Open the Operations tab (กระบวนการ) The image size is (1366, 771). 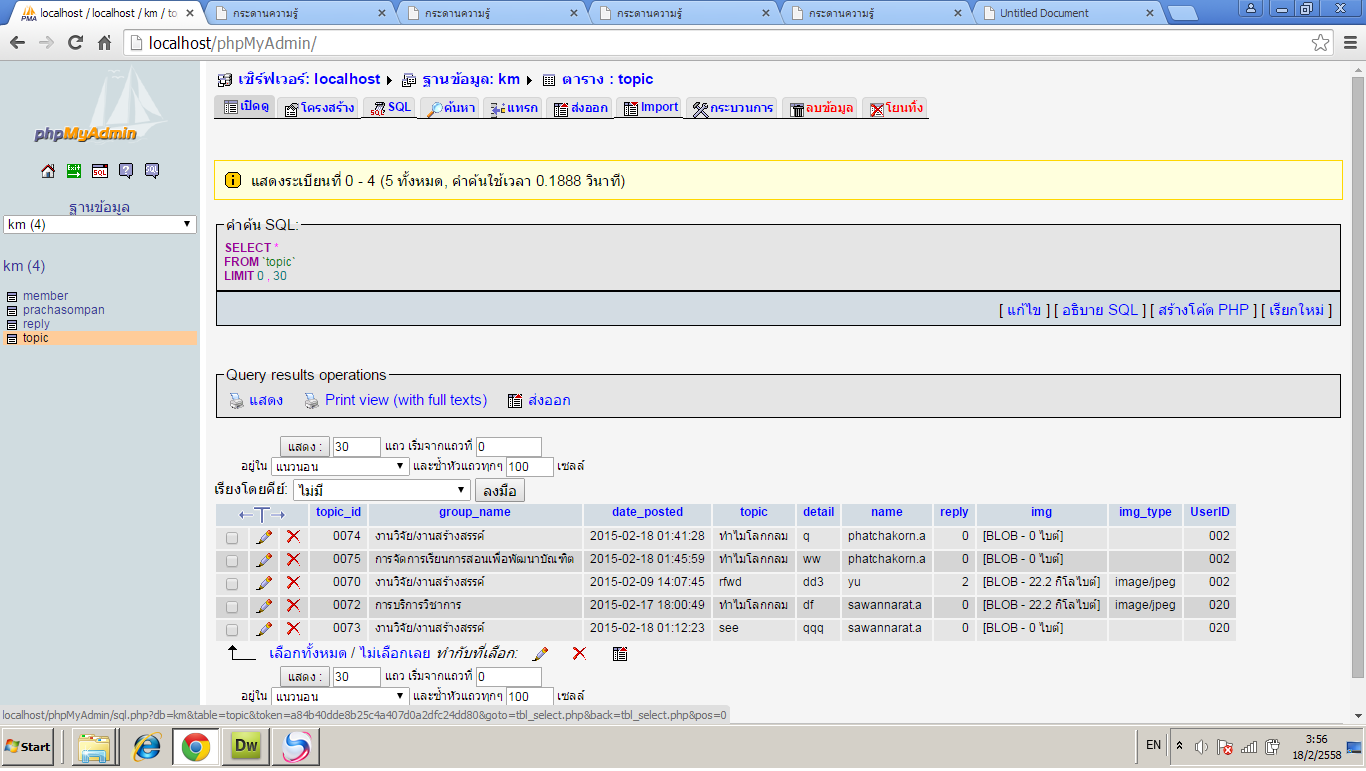tap(733, 108)
